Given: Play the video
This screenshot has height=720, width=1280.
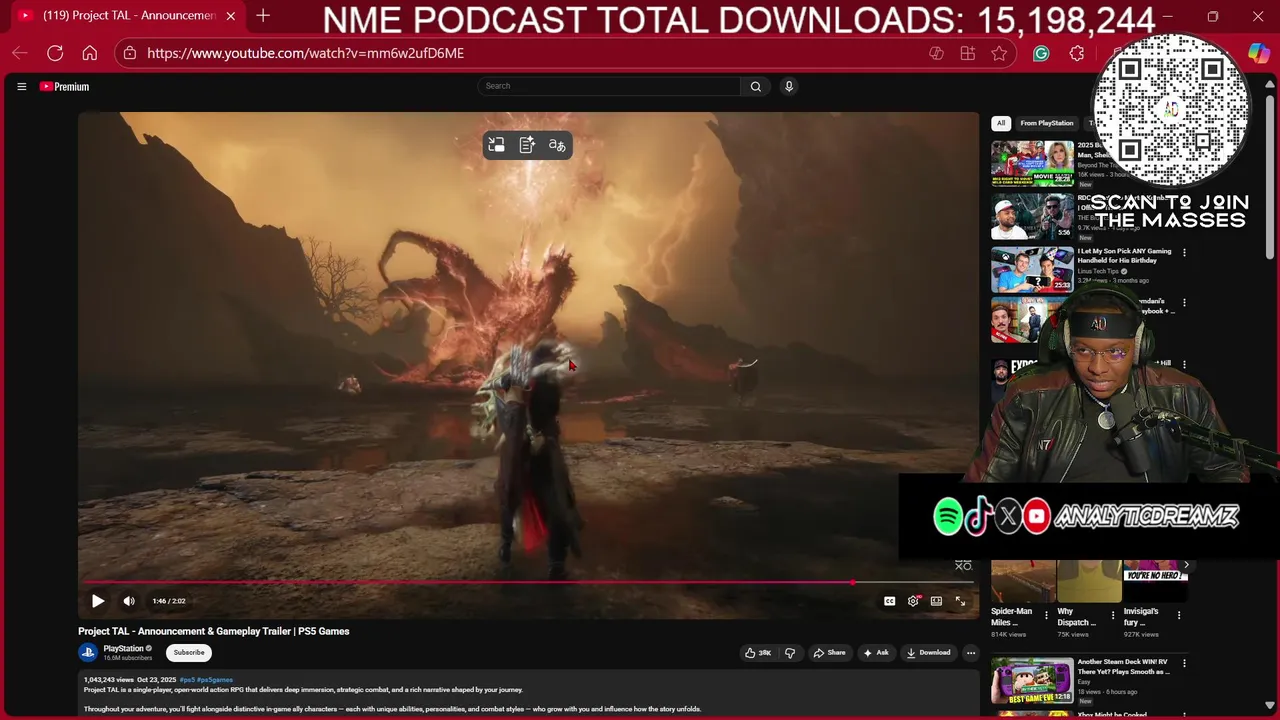Looking at the screenshot, I should (98, 601).
